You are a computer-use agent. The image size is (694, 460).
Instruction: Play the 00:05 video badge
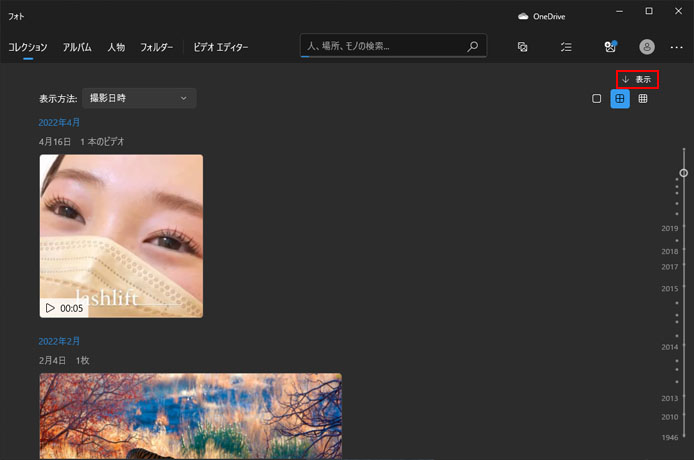pyautogui.click(x=64, y=308)
